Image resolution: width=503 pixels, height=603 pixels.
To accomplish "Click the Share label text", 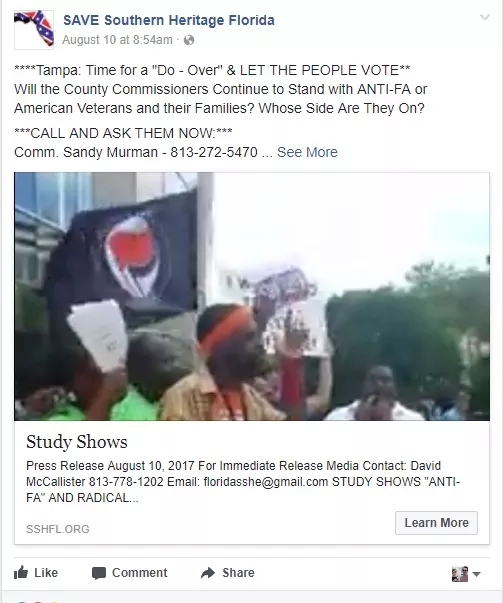I will (x=238, y=573).
